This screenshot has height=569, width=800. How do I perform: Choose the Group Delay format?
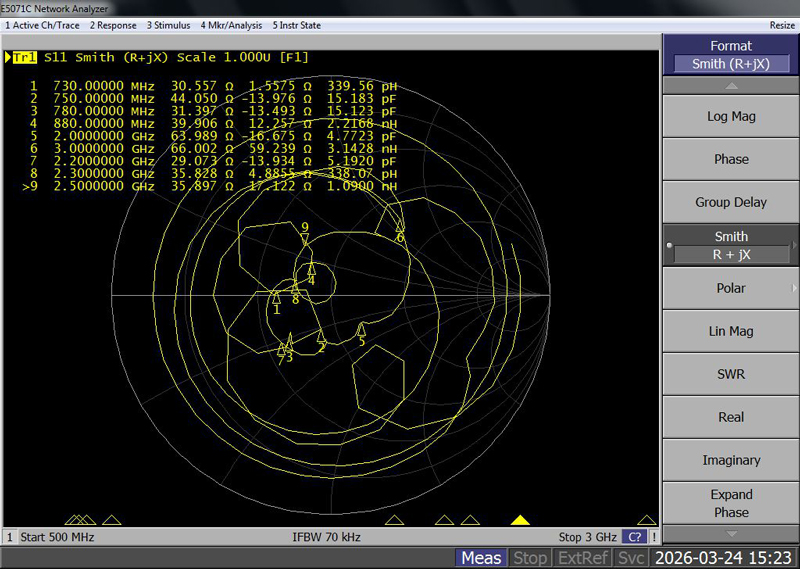pyautogui.click(x=731, y=202)
